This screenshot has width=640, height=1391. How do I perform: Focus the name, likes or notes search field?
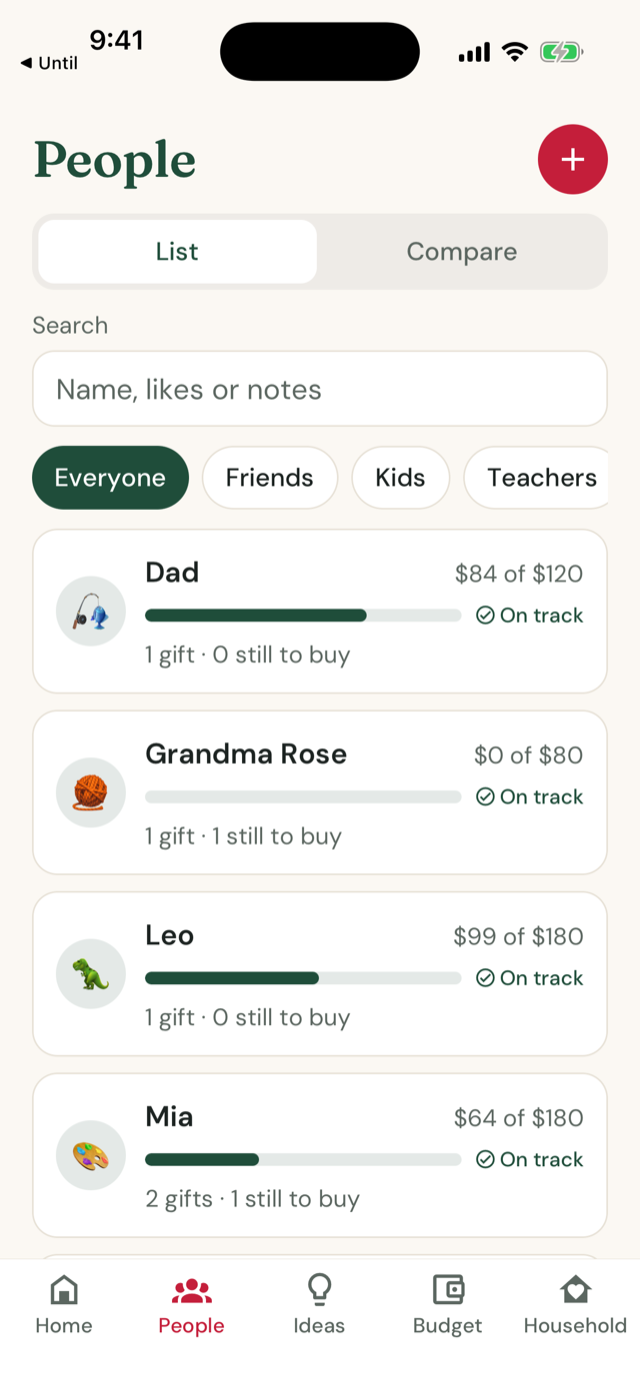click(320, 389)
